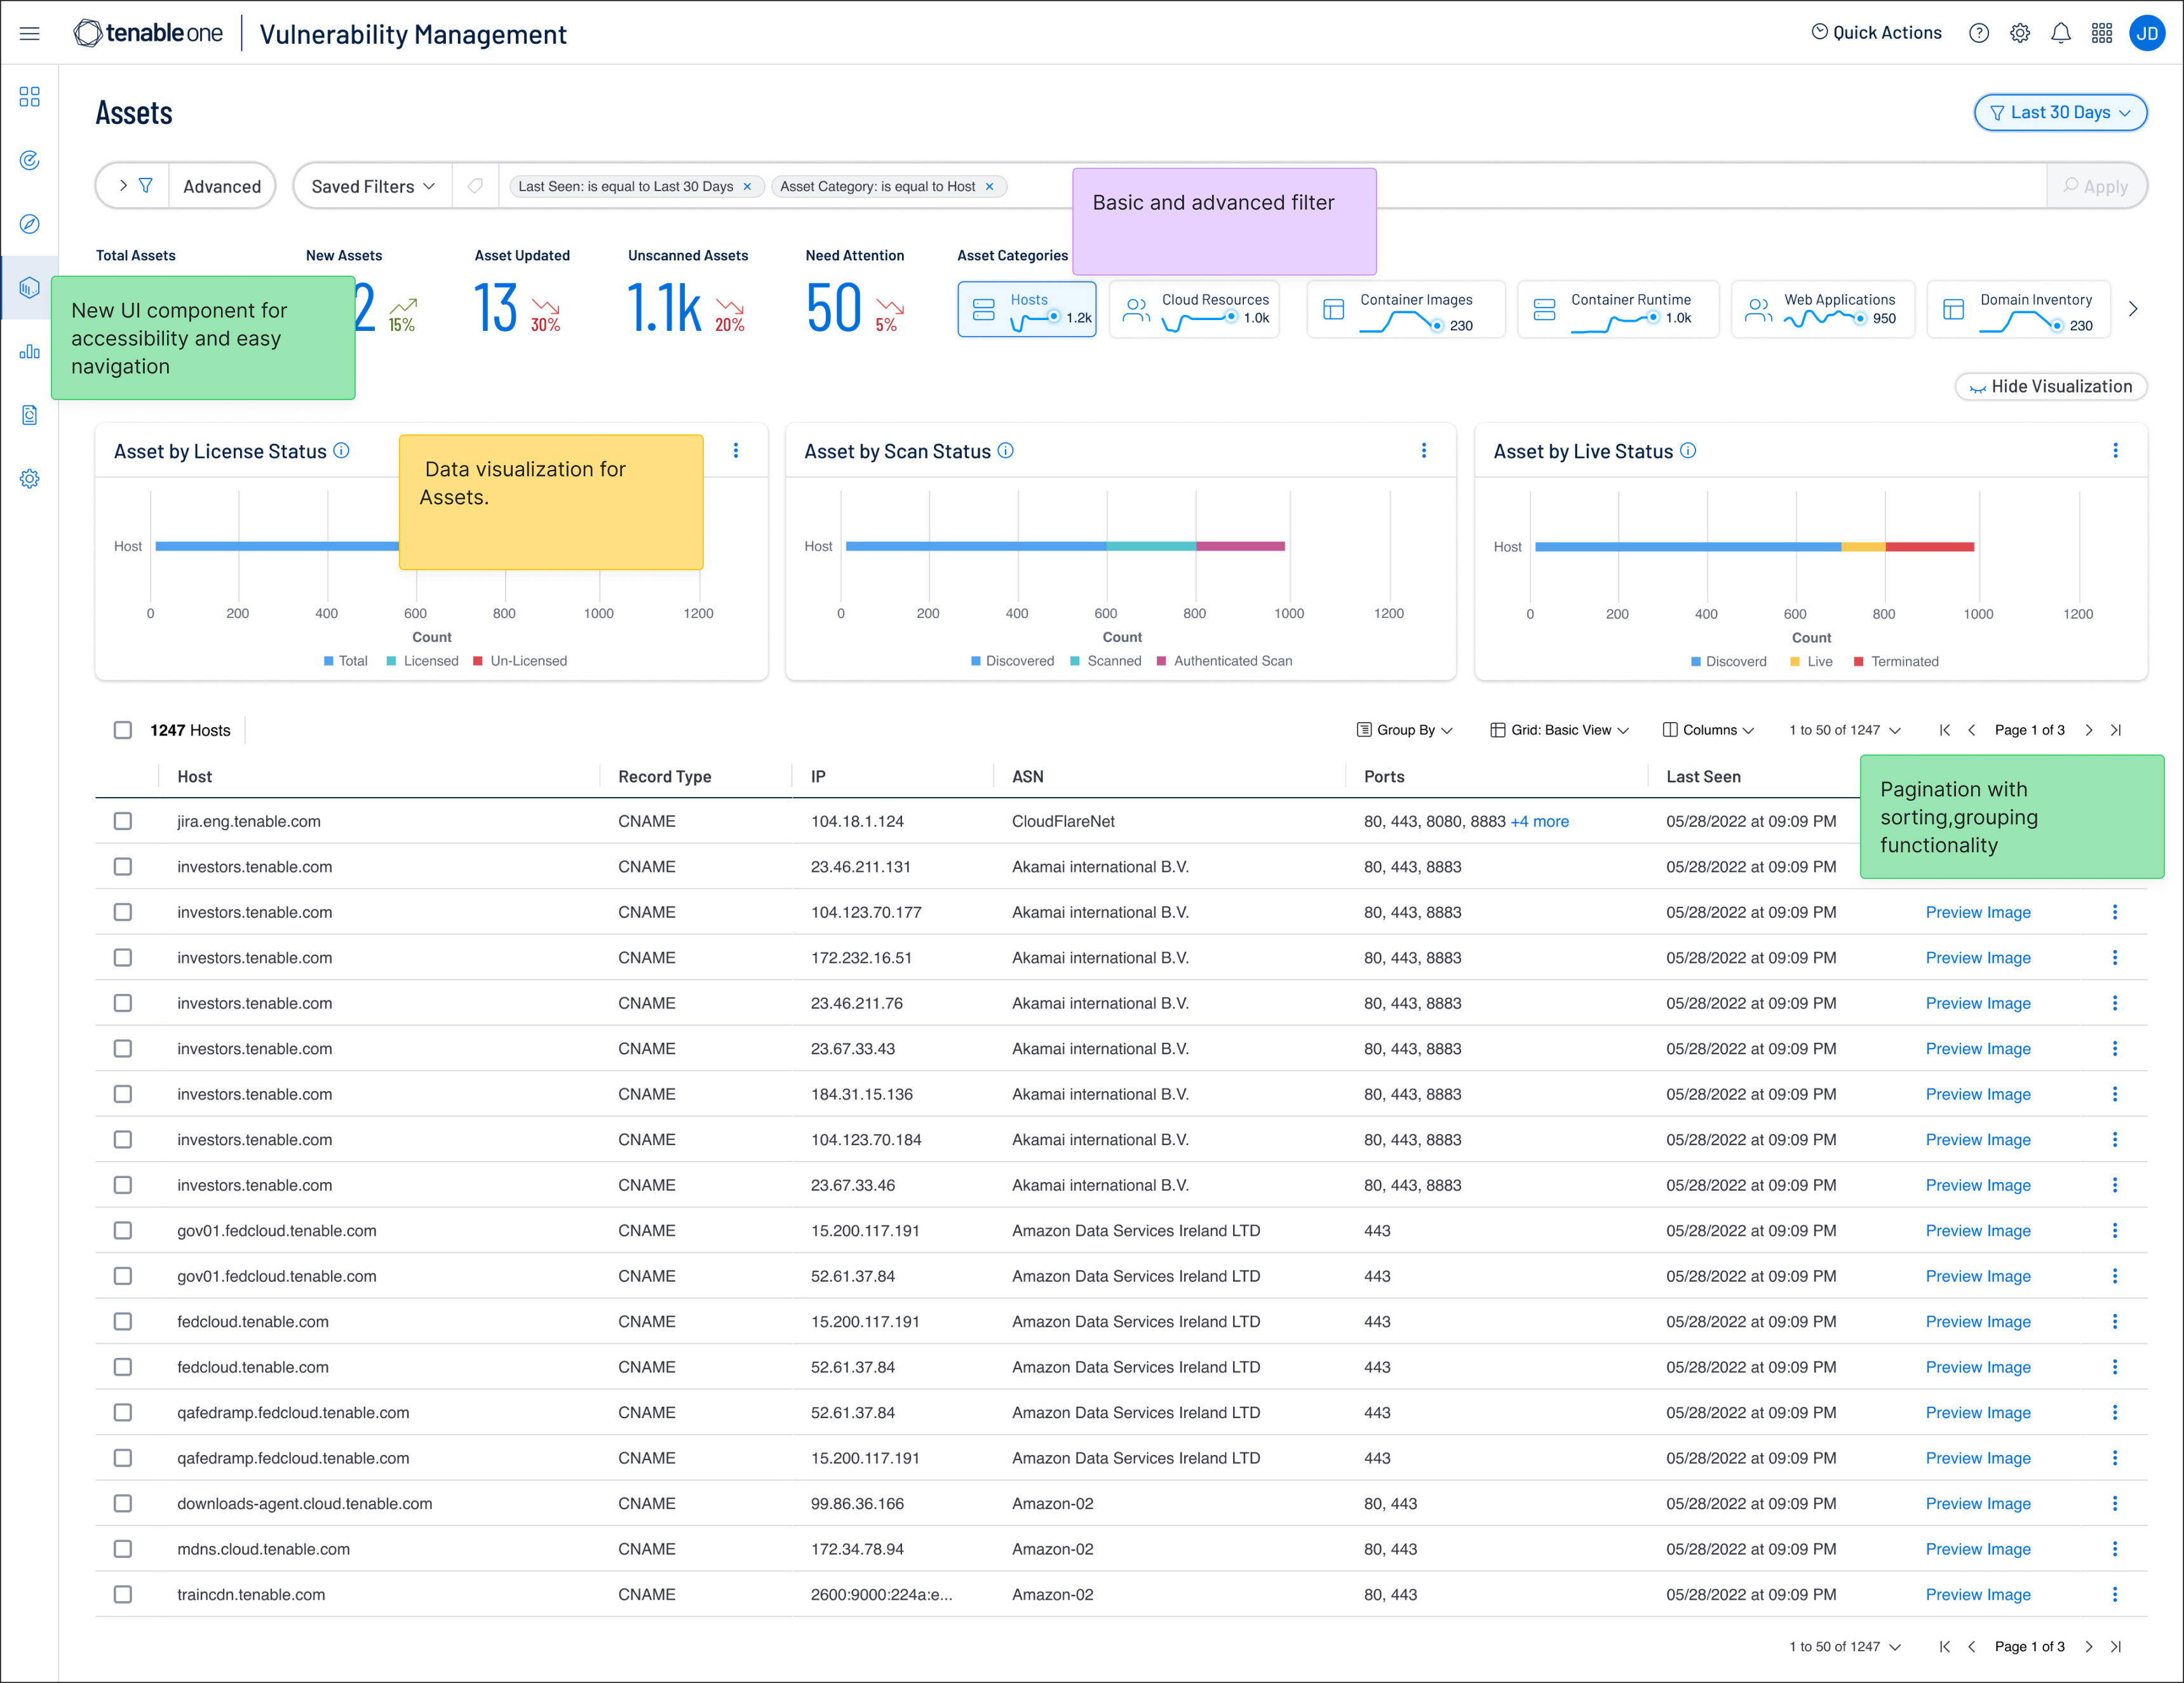Open the dashboards sidebar icon

click(29, 97)
